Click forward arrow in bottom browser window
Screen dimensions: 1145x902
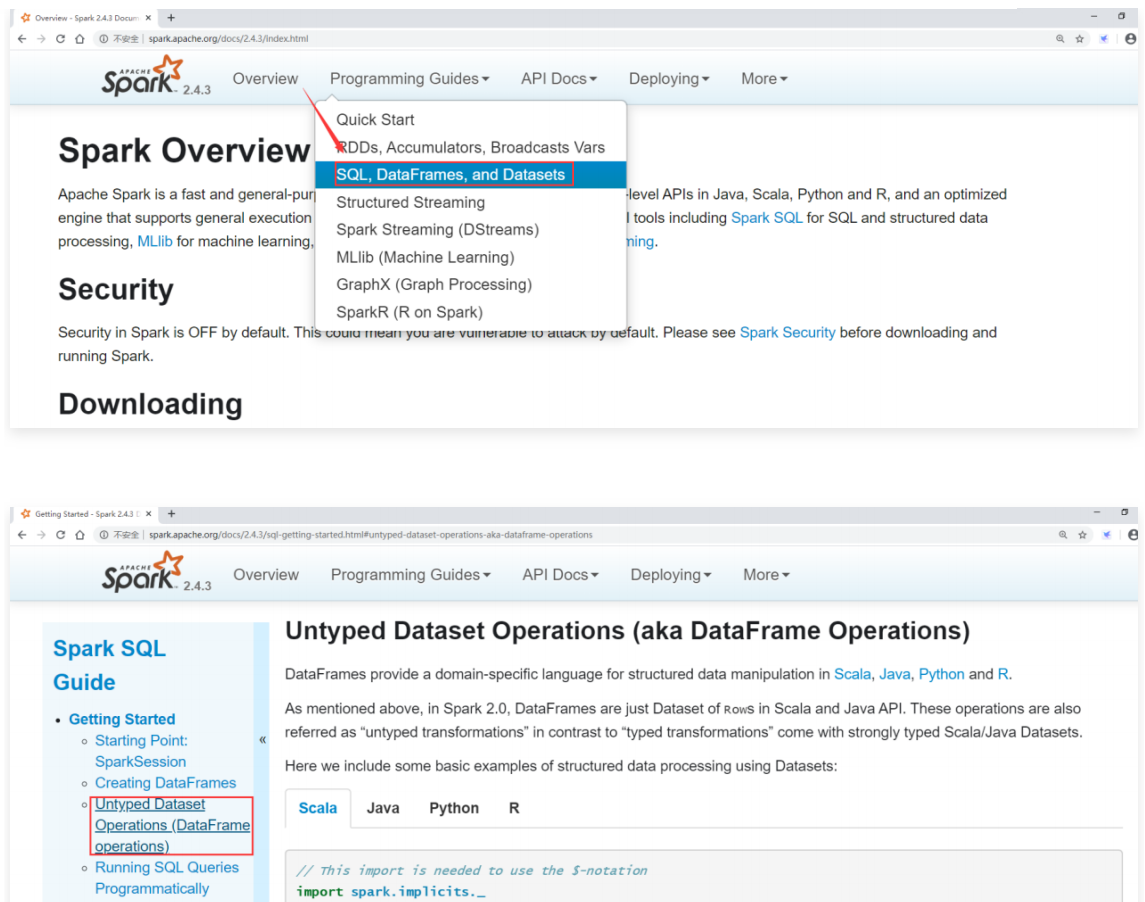click(41, 535)
